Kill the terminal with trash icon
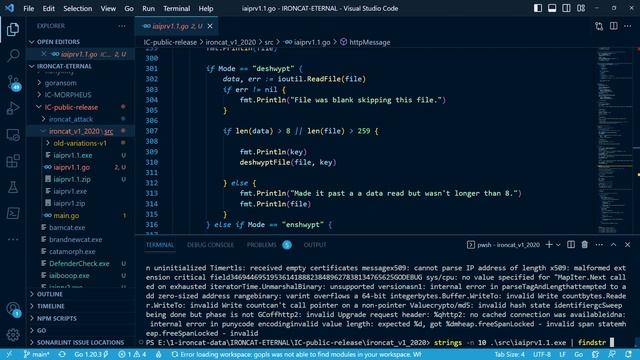 click(584, 244)
